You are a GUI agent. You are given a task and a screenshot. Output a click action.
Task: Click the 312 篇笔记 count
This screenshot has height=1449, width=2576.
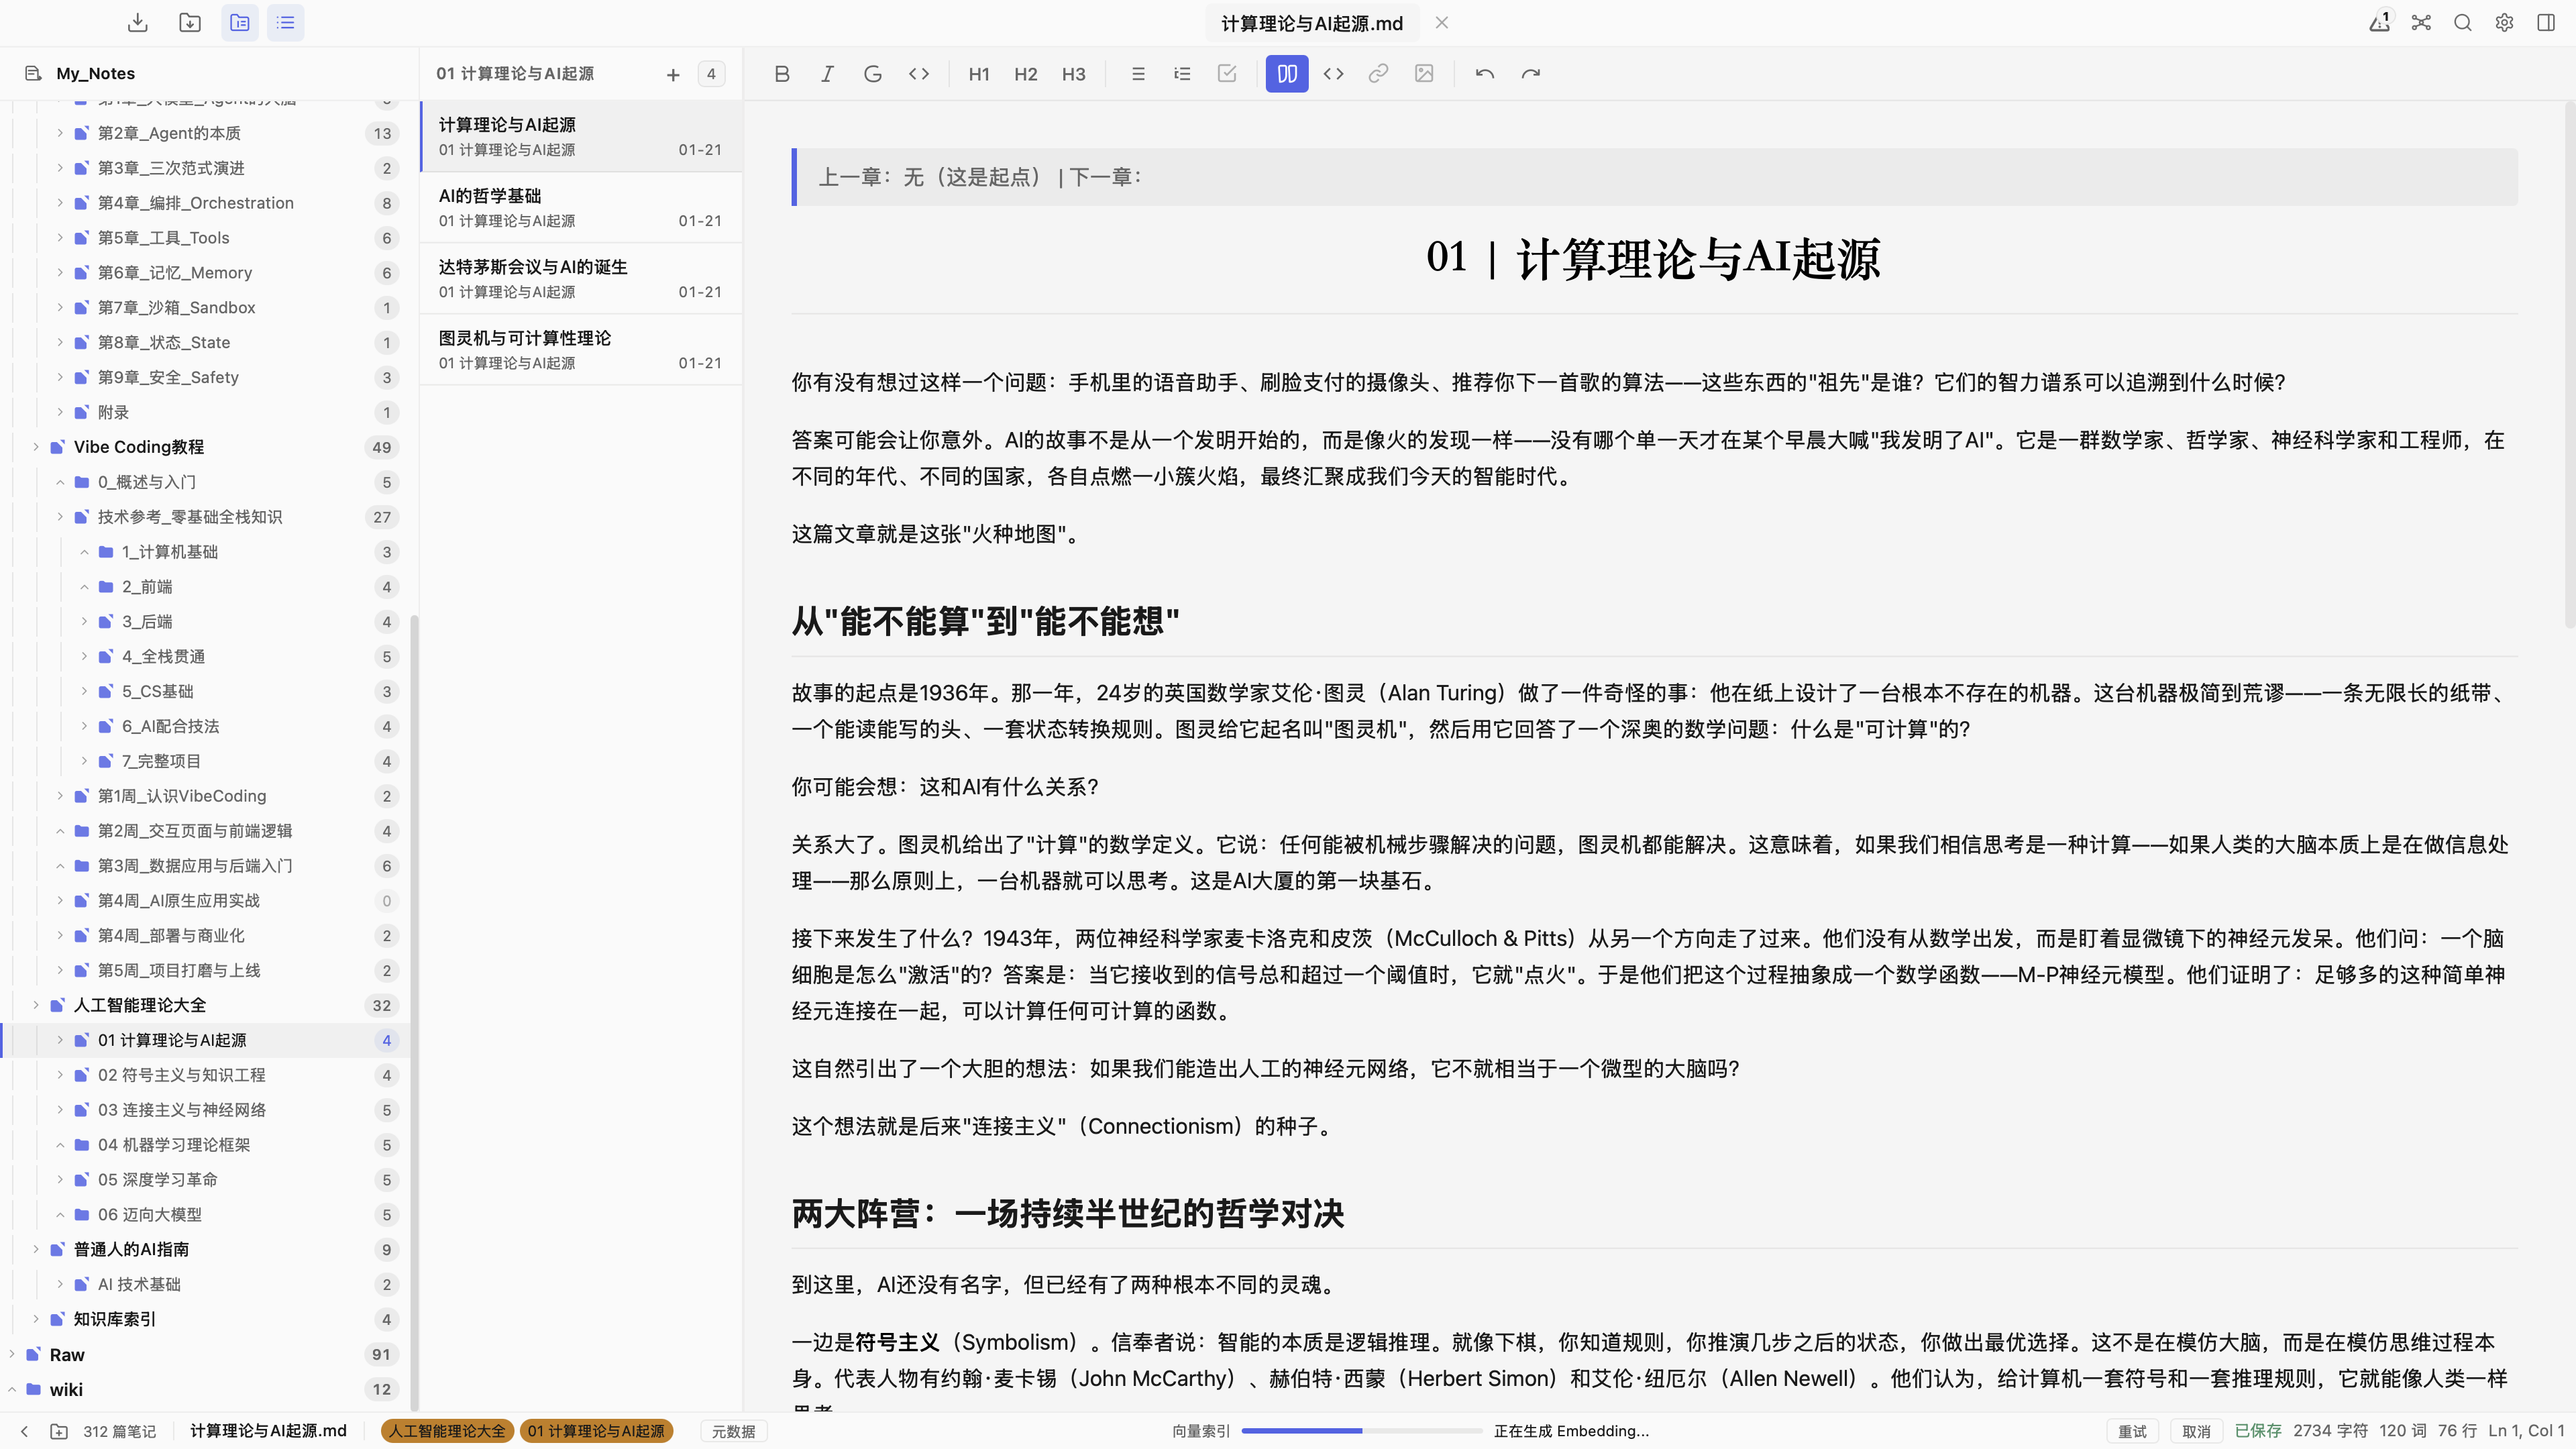[x=119, y=1431]
